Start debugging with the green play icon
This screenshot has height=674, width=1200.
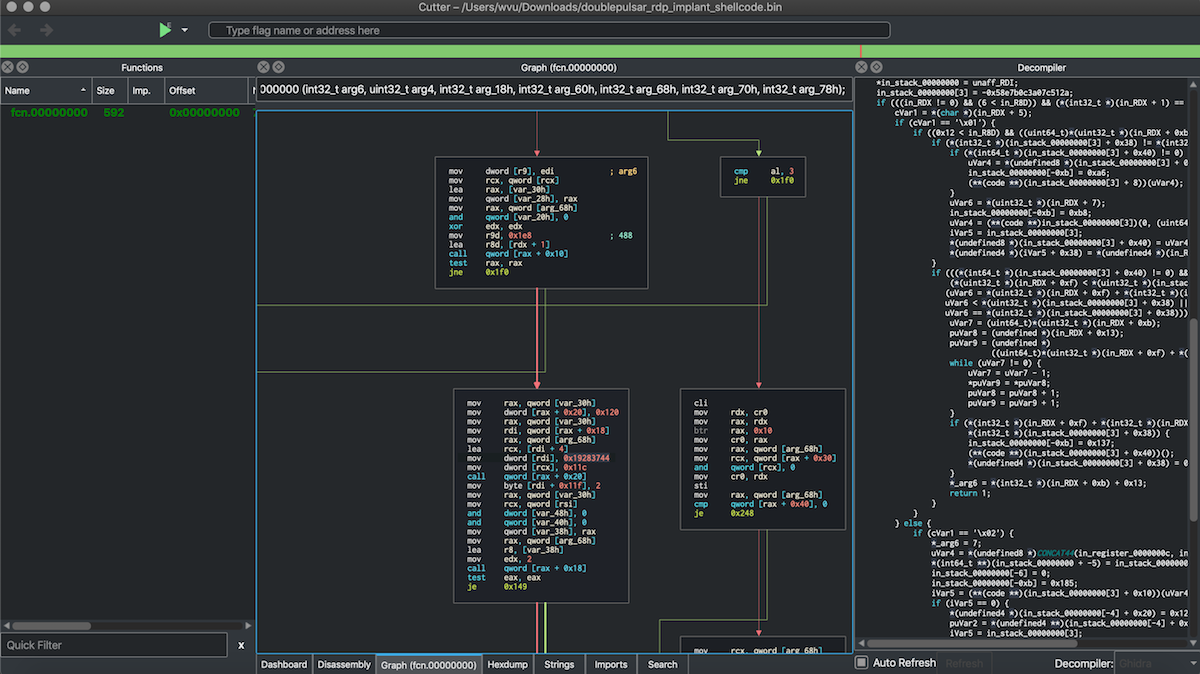[165, 29]
